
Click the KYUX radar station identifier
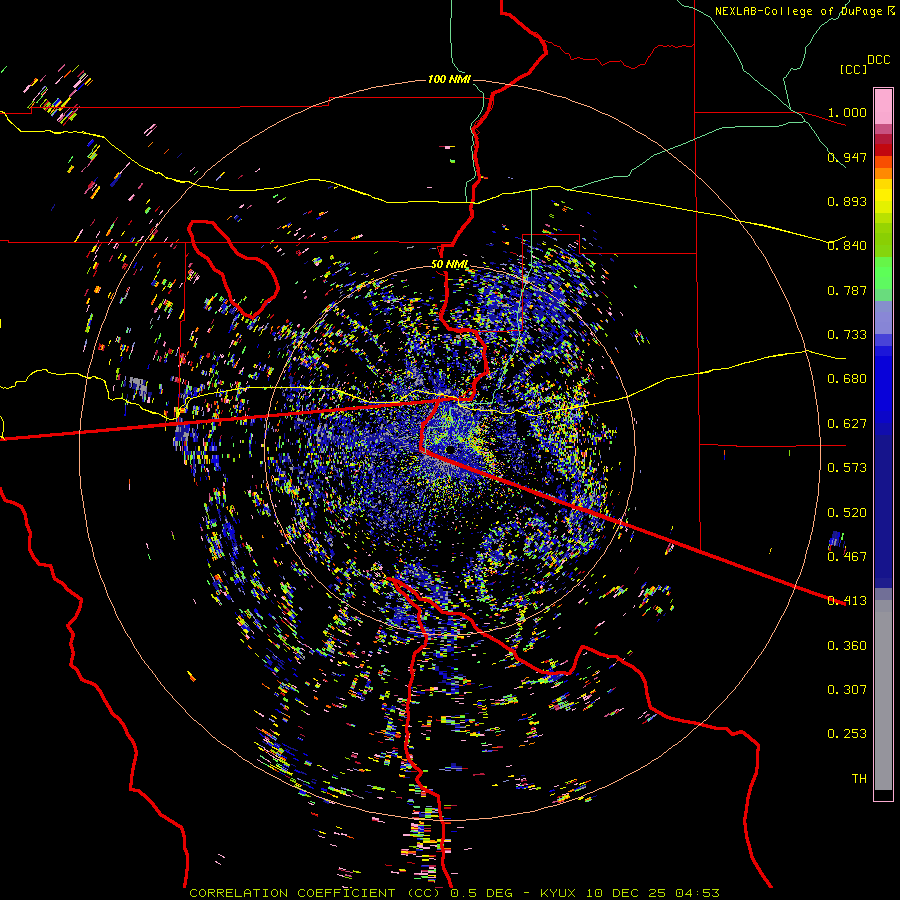558,893
